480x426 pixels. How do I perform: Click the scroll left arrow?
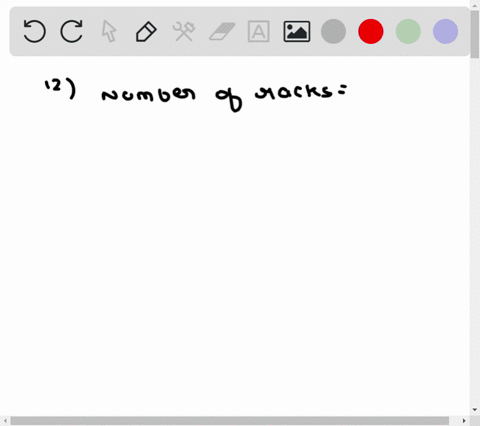pyautogui.click(x=5, y=421)
